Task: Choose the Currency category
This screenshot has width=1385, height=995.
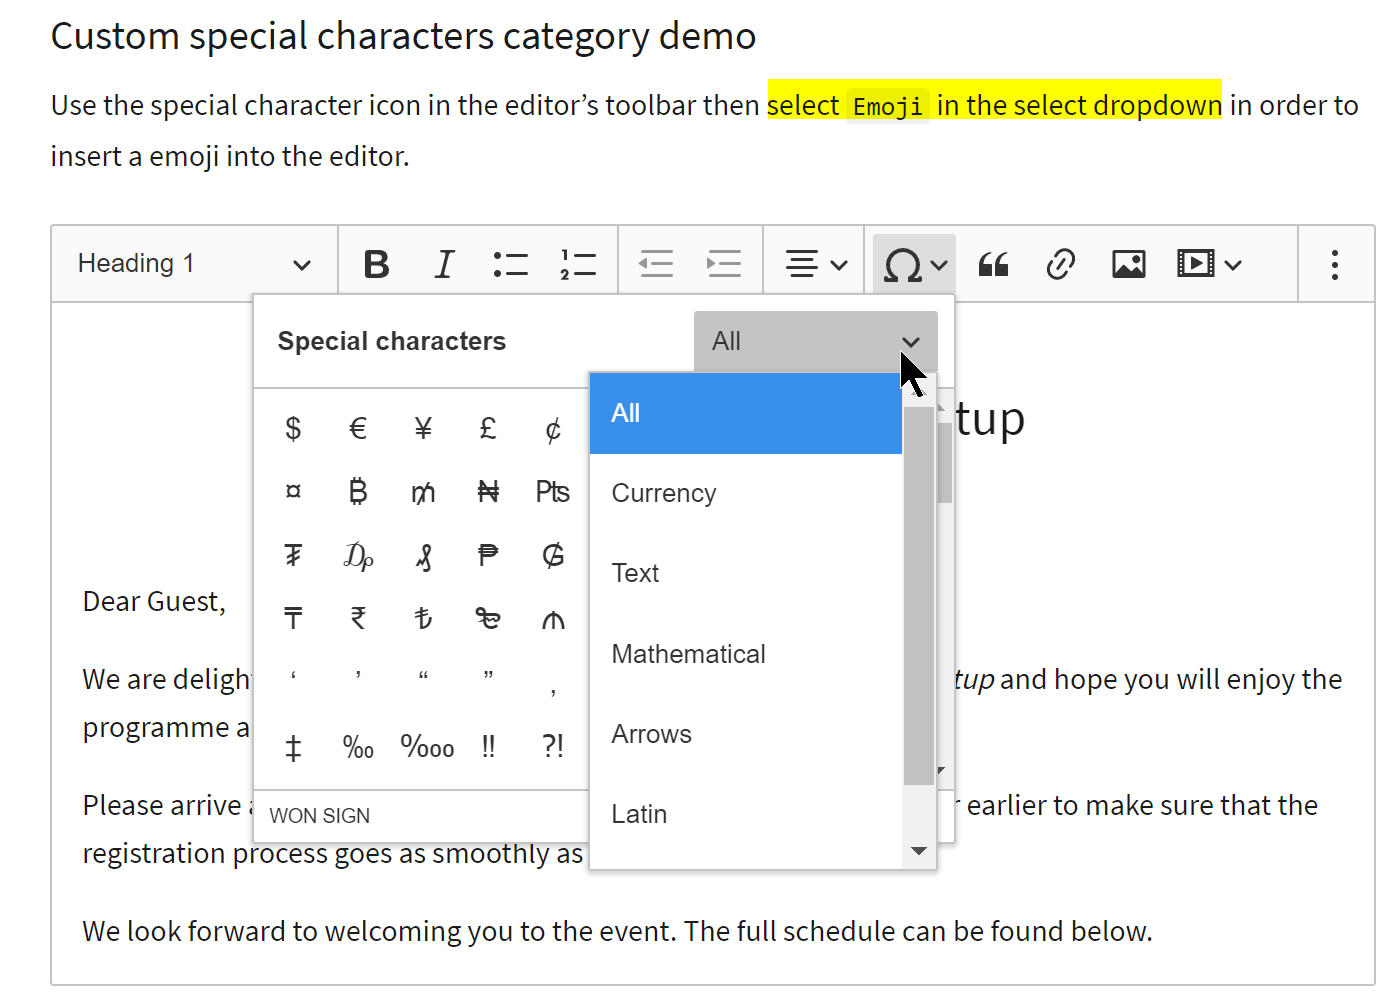Action: 746,494
